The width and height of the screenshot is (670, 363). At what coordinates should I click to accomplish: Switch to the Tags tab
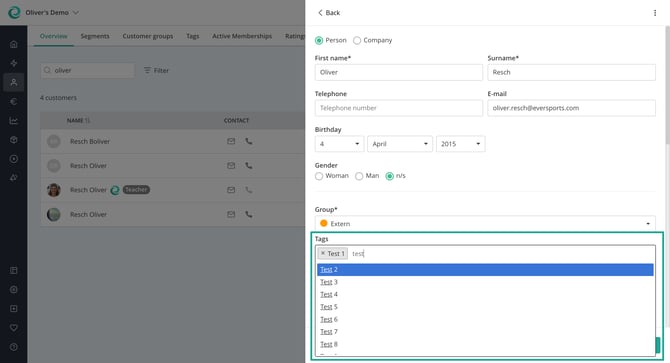(193, 36)
